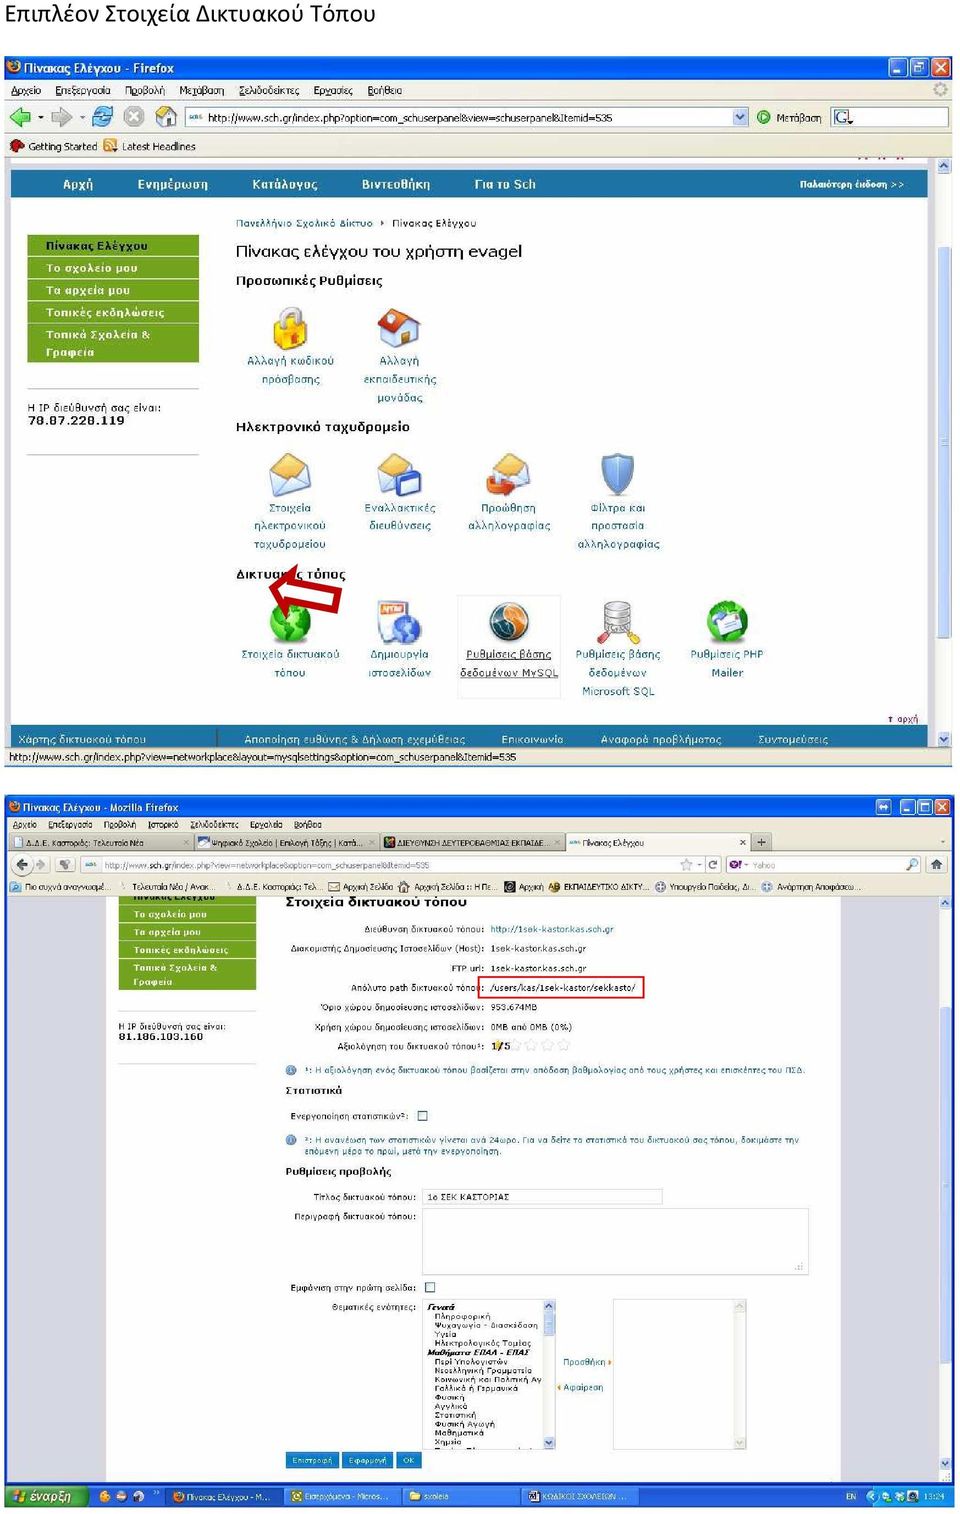Open Εναλλακτικές διευθύνσεις mail icon

399,475
